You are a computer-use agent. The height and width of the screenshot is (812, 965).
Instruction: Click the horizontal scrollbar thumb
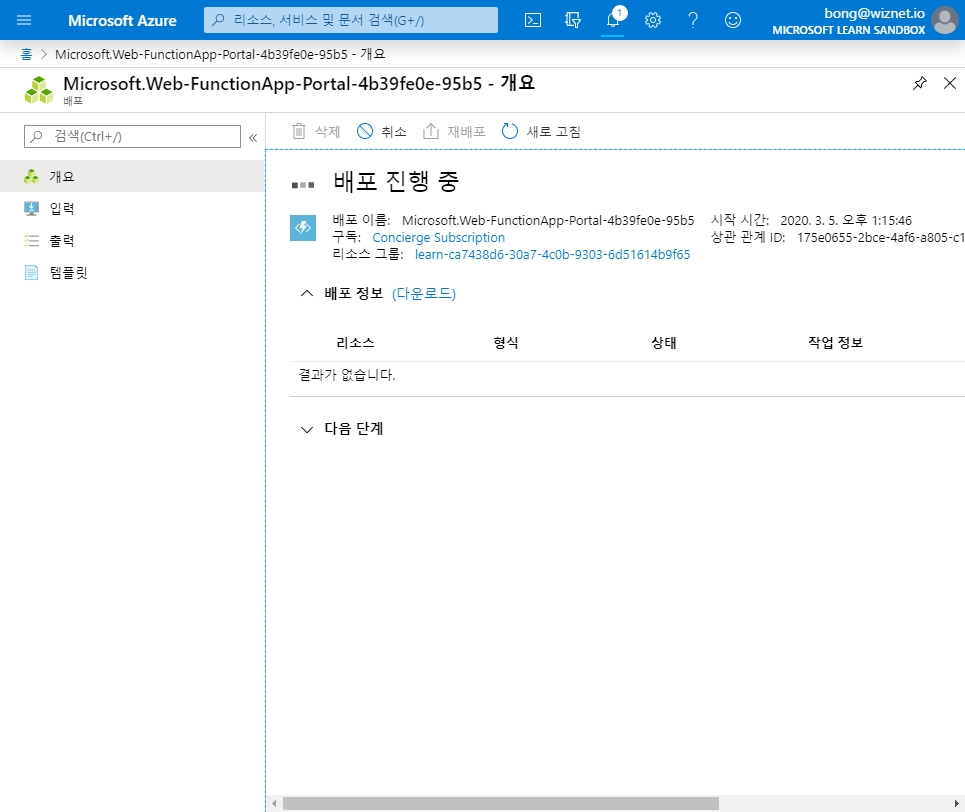(500, 803)
